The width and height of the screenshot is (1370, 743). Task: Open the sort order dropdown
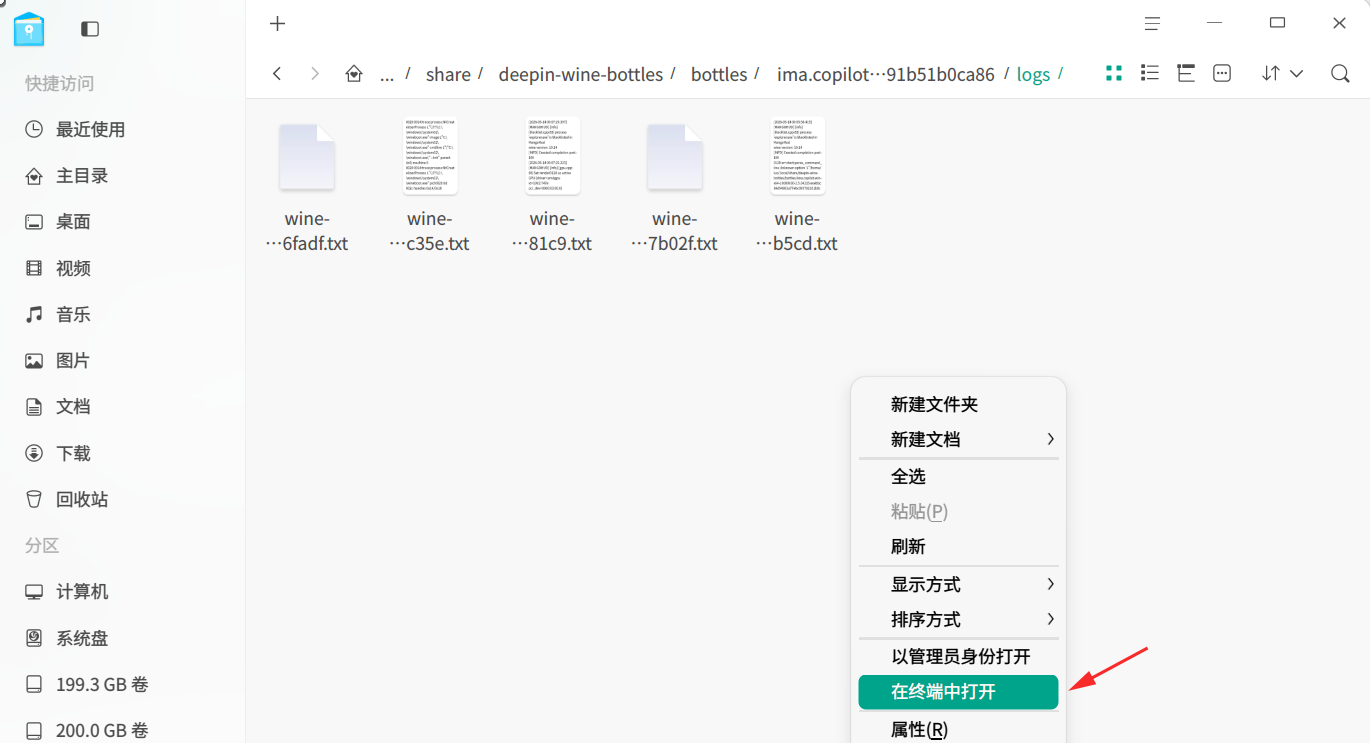pos(1282,73)
